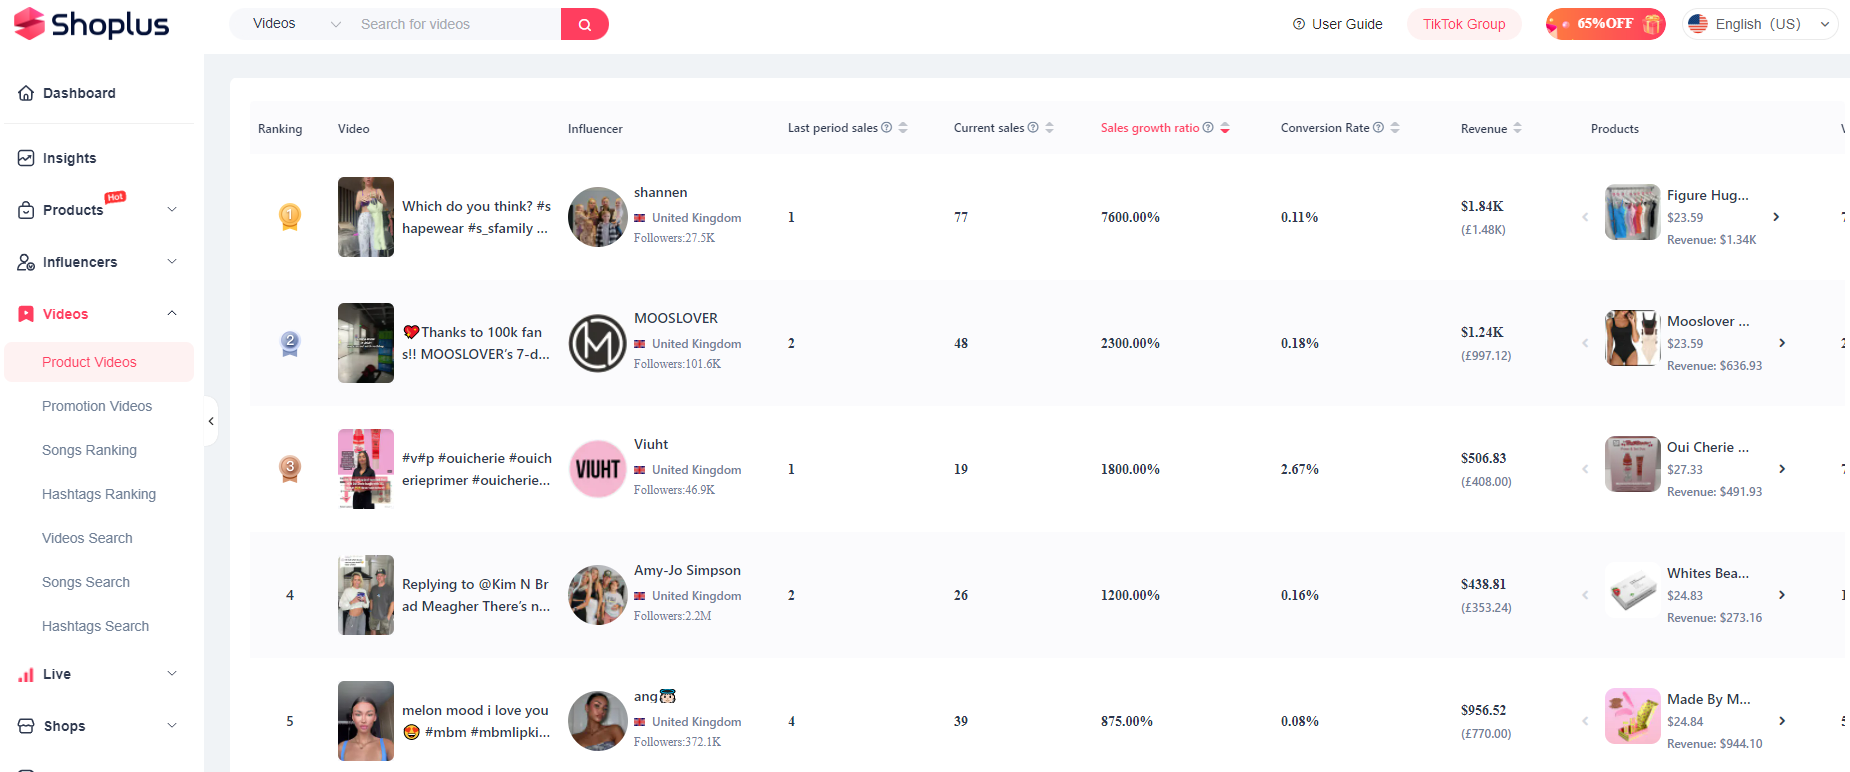Open the Videos search type dropdown

[296, 24]
